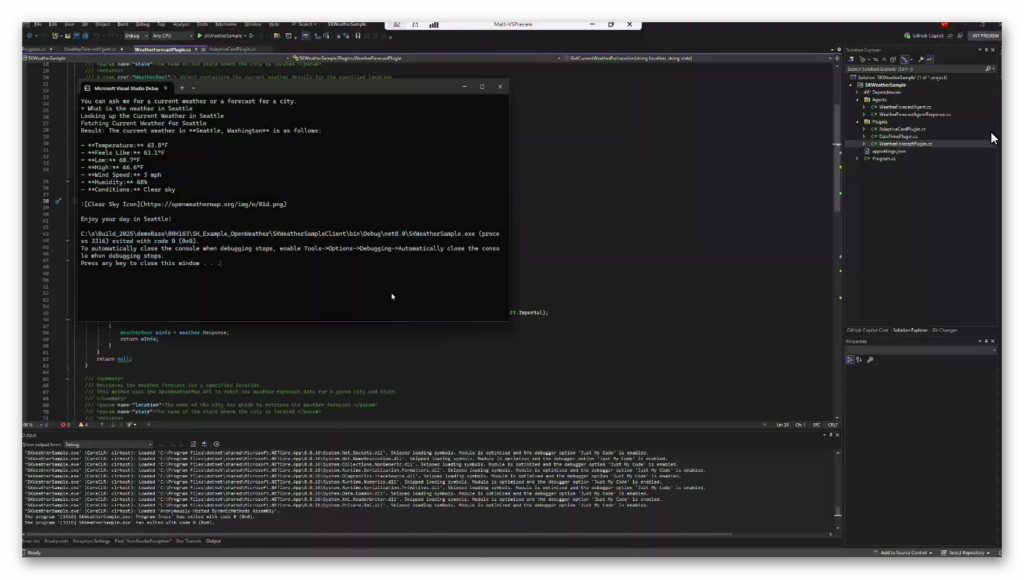Switch to the WeatherForecastAgent.cs editor tab
This screenshot has height=580, width=1024.
pos(90,49)
